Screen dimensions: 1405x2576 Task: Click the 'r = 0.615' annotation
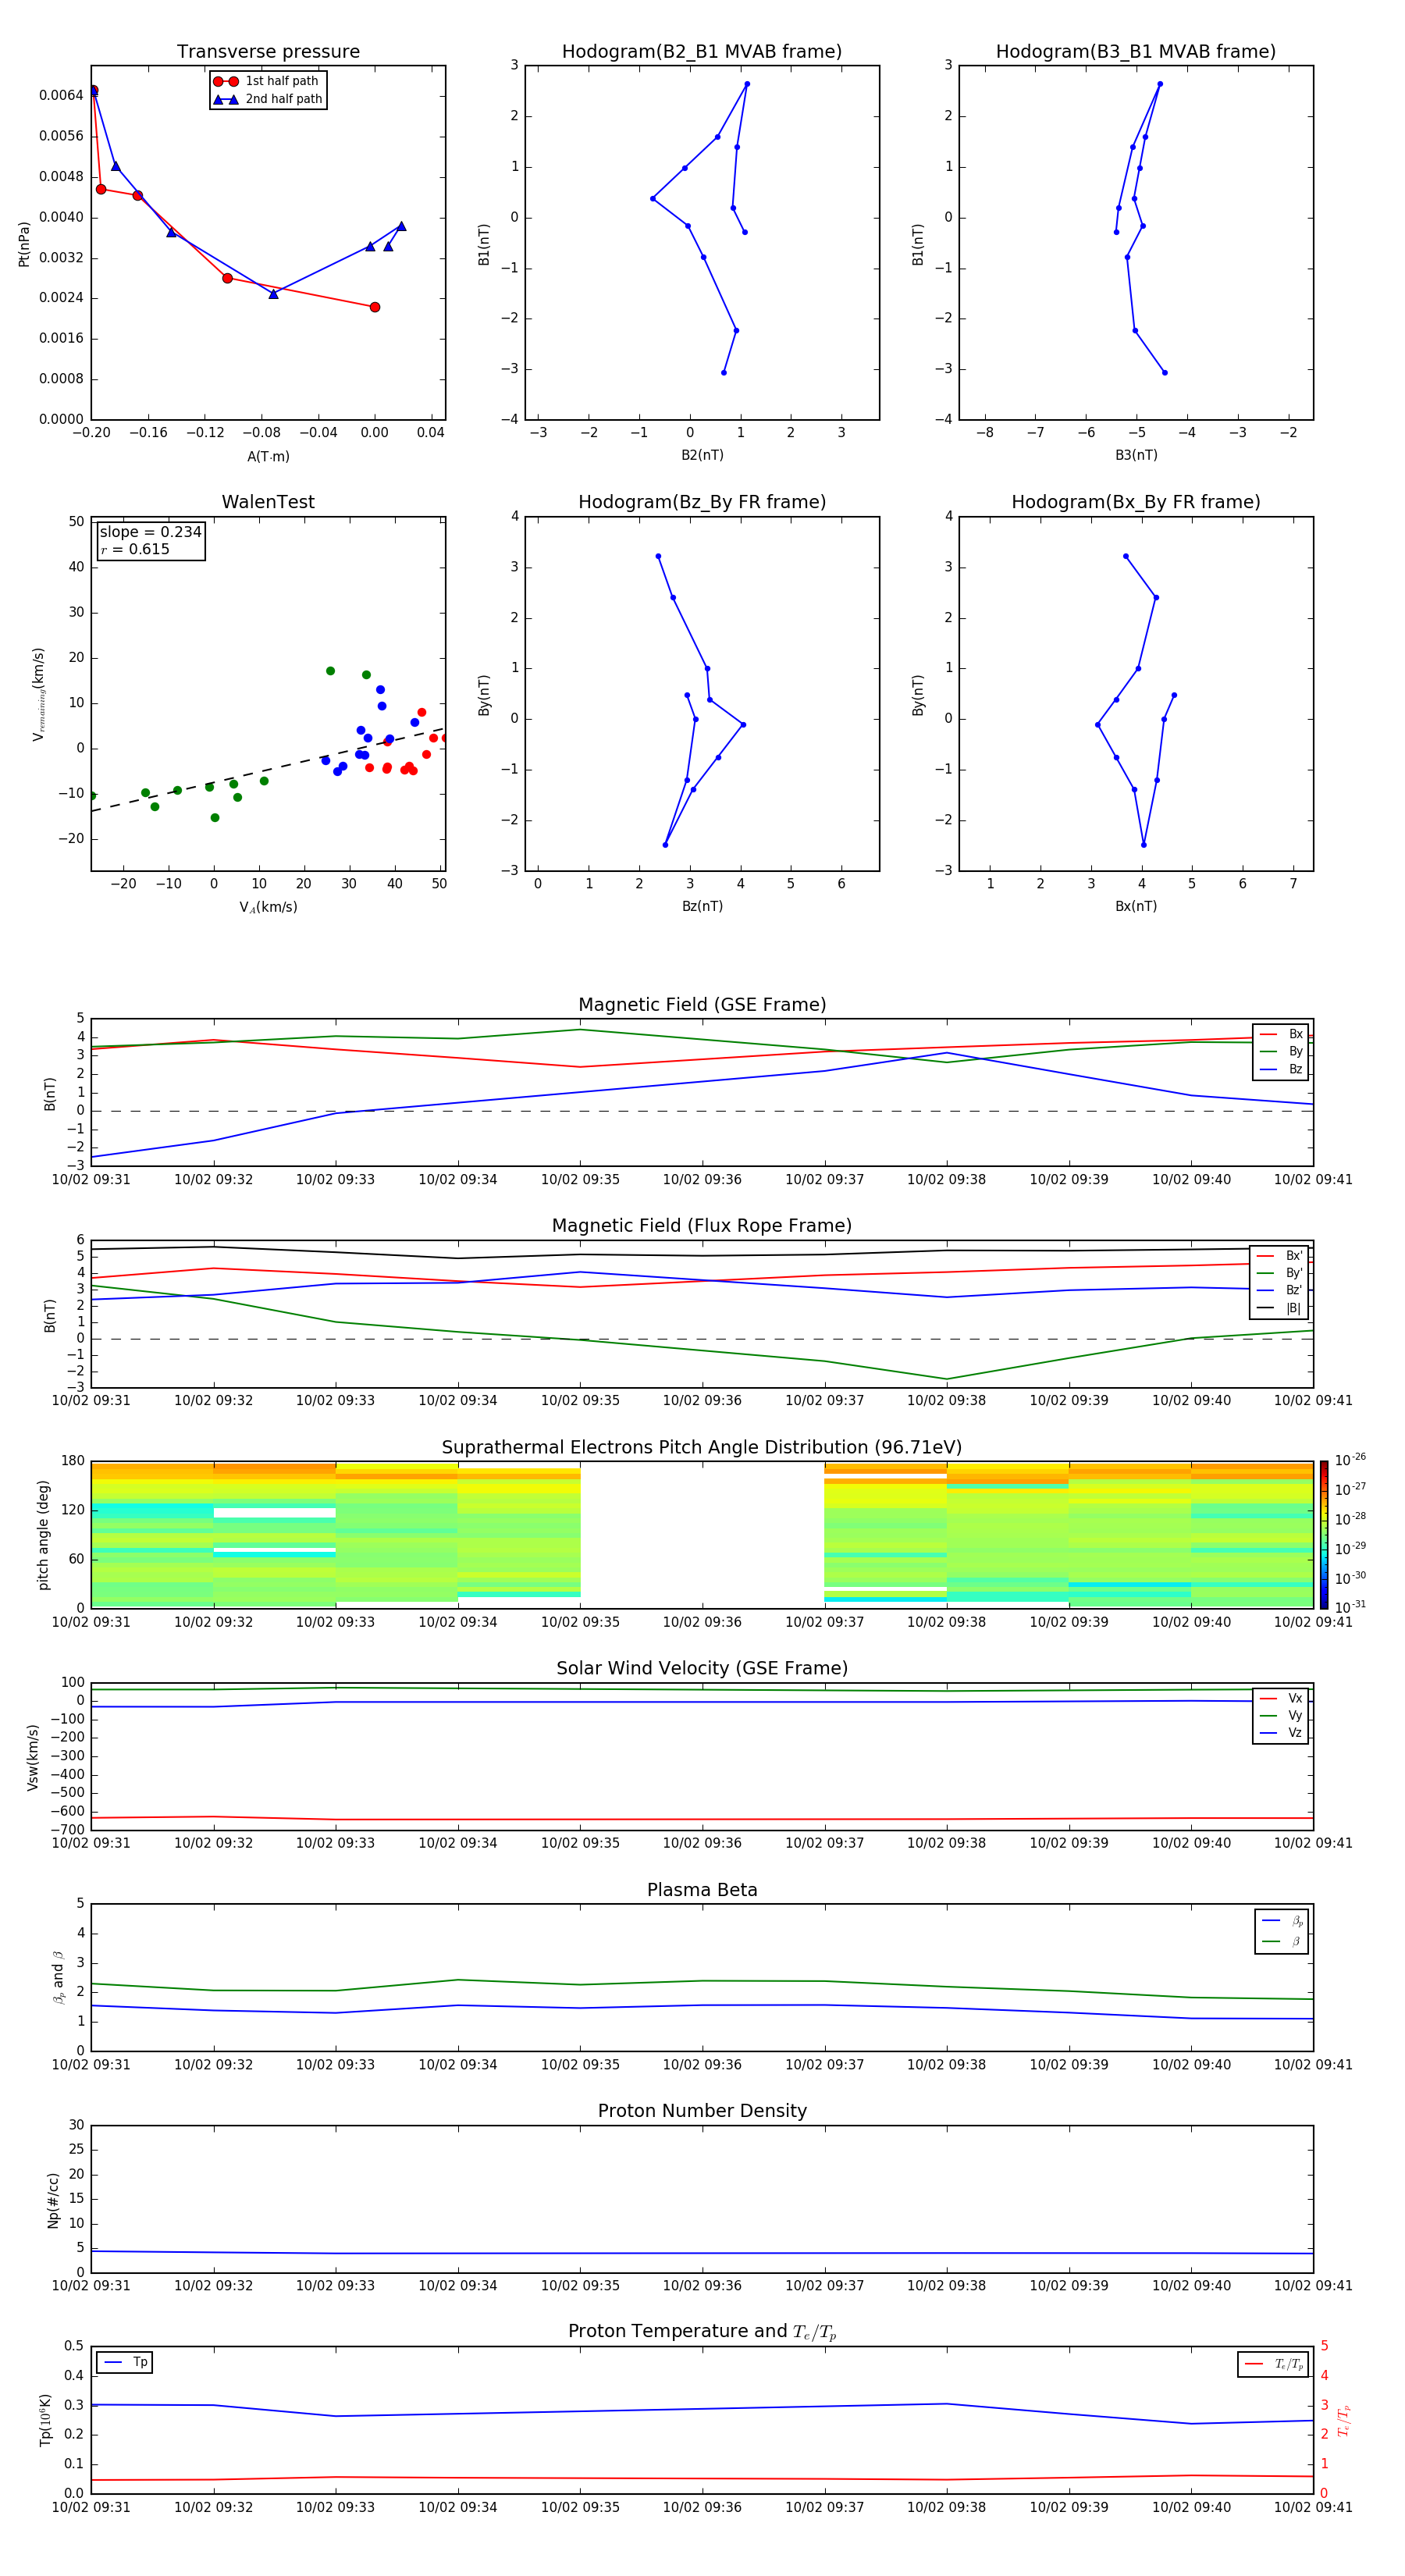(135, 549)
